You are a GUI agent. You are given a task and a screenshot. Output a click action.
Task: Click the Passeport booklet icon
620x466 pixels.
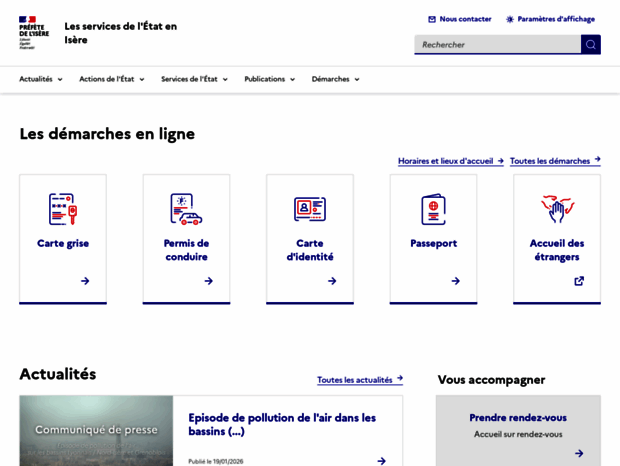coord(433,209)
